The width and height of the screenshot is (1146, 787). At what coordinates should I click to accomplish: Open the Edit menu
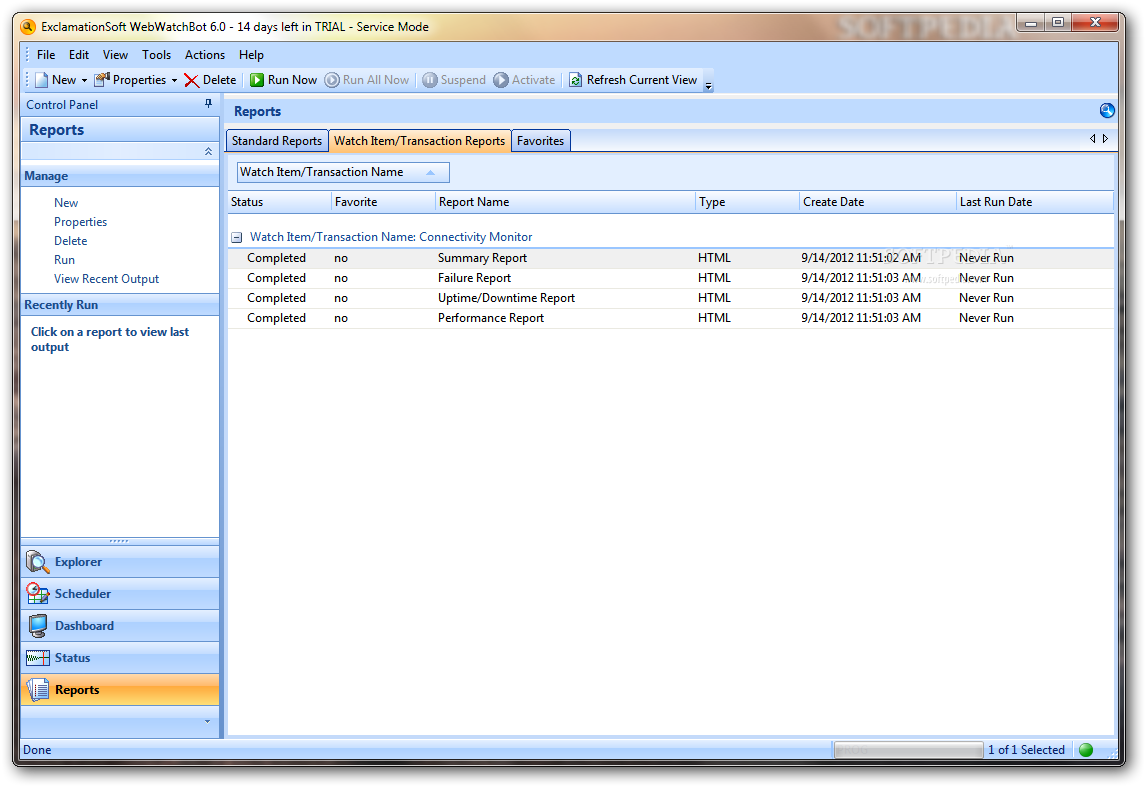click(79, 55)
